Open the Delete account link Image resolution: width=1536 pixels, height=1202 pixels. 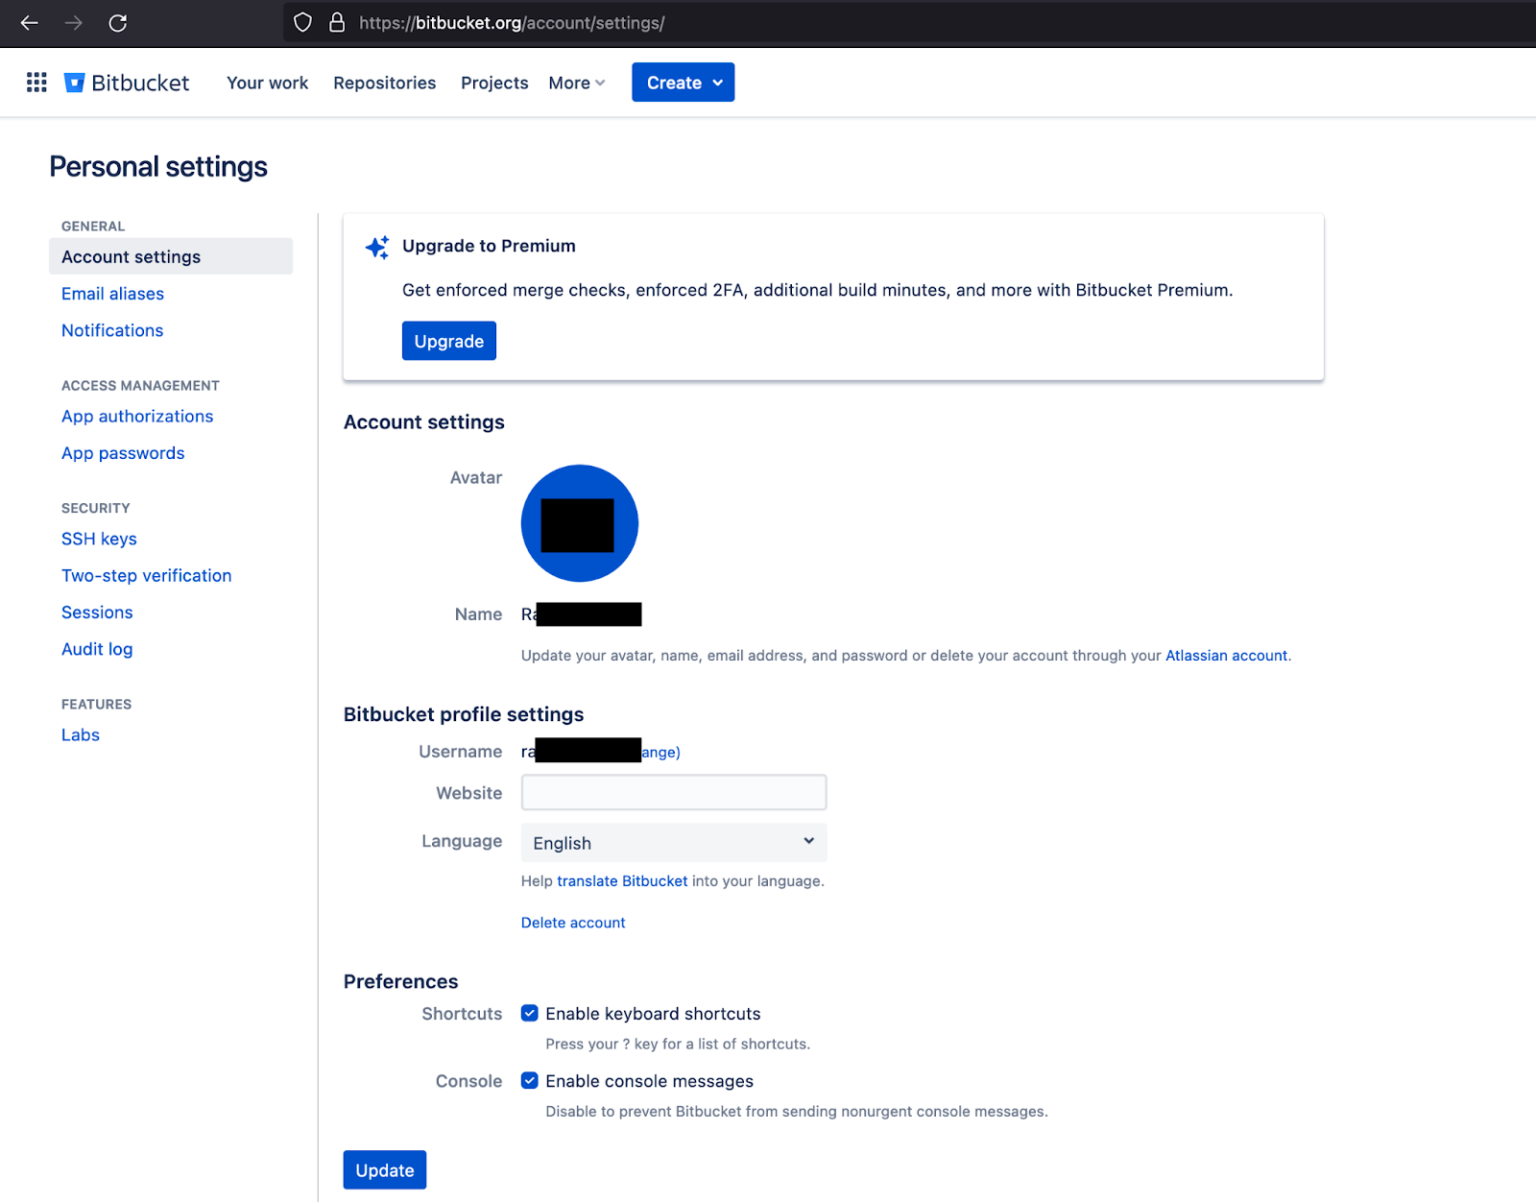[x=572, y=921]
